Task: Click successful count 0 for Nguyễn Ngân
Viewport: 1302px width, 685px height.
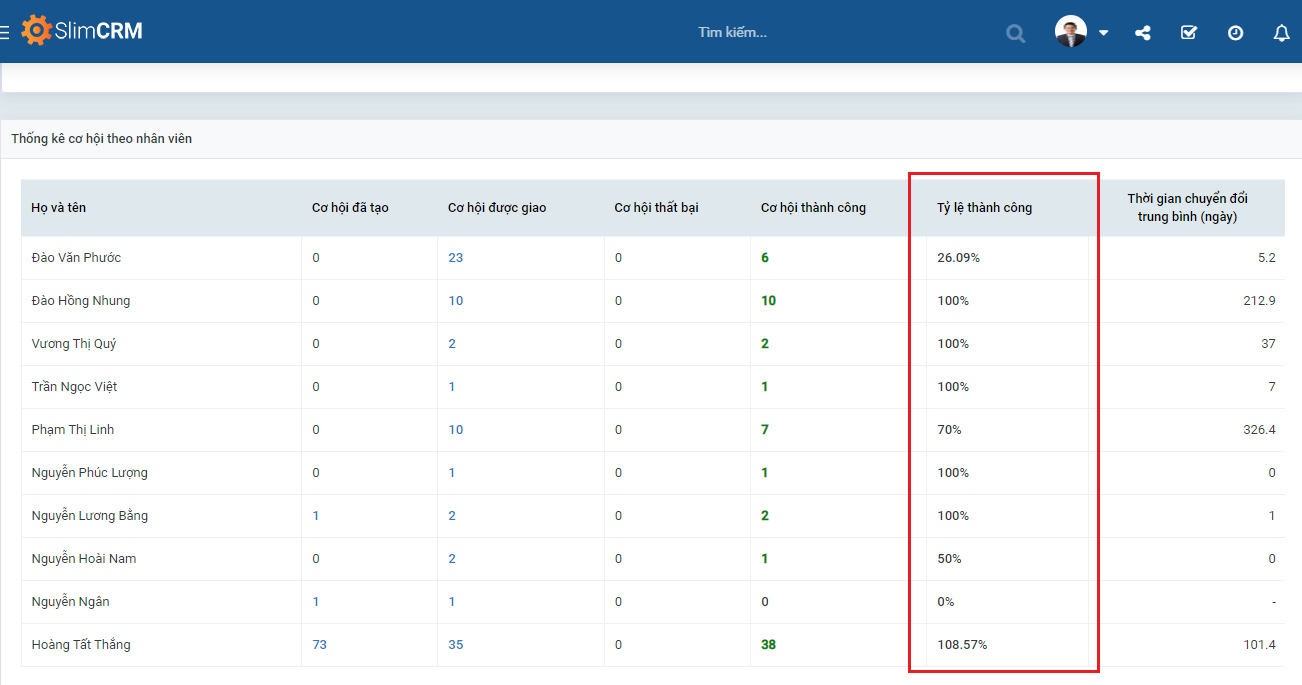Action: (x=765, y=602)
